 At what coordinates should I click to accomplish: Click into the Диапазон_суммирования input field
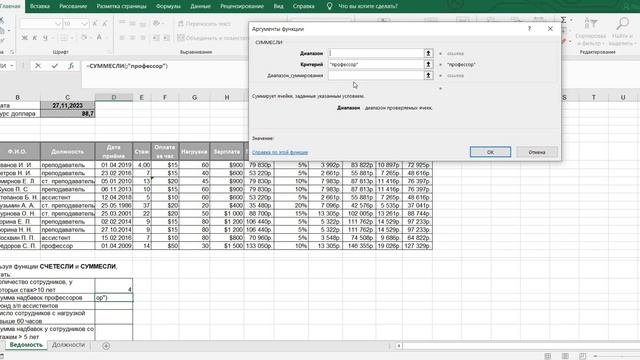[x=376, y=75]
